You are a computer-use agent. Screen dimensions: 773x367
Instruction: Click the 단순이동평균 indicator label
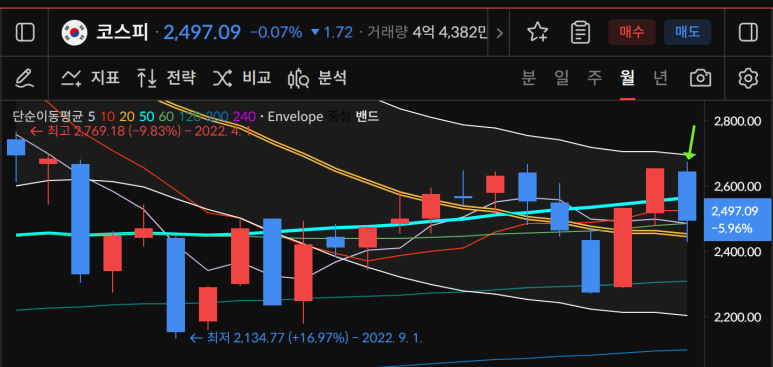click(48, 117)
